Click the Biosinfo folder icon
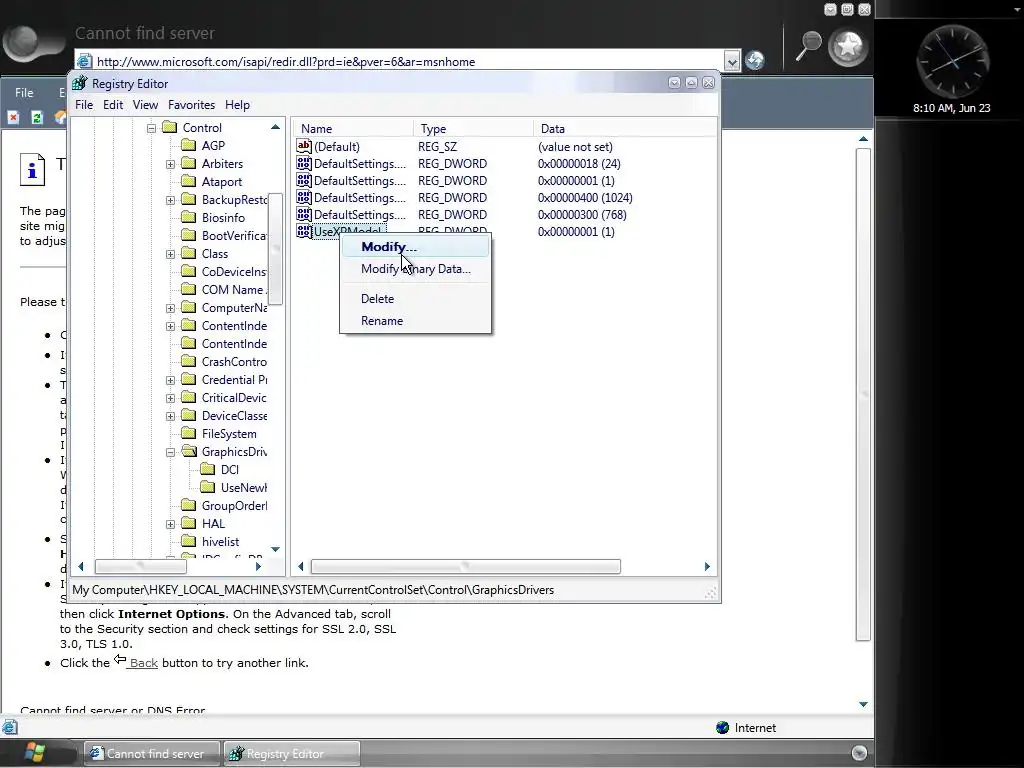The image size is (1024, 768). pyautogui.click(x=189, y=217)
